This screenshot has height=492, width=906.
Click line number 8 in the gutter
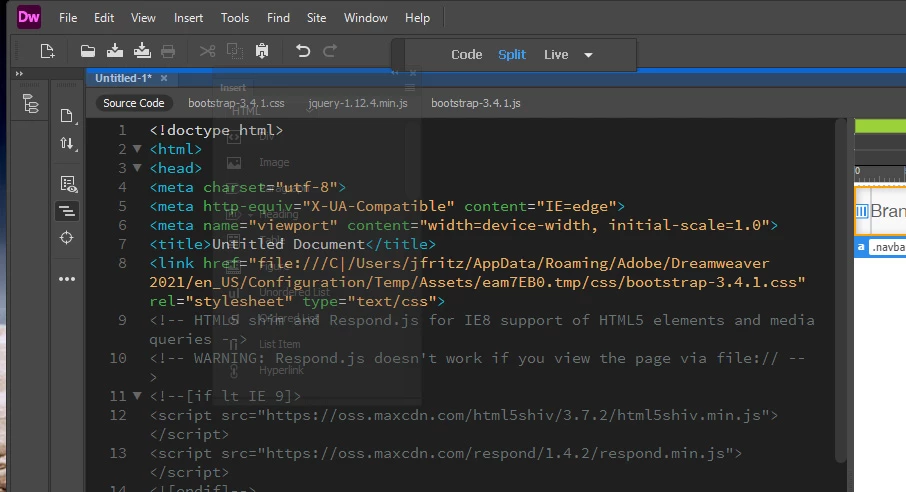(122, 263)
